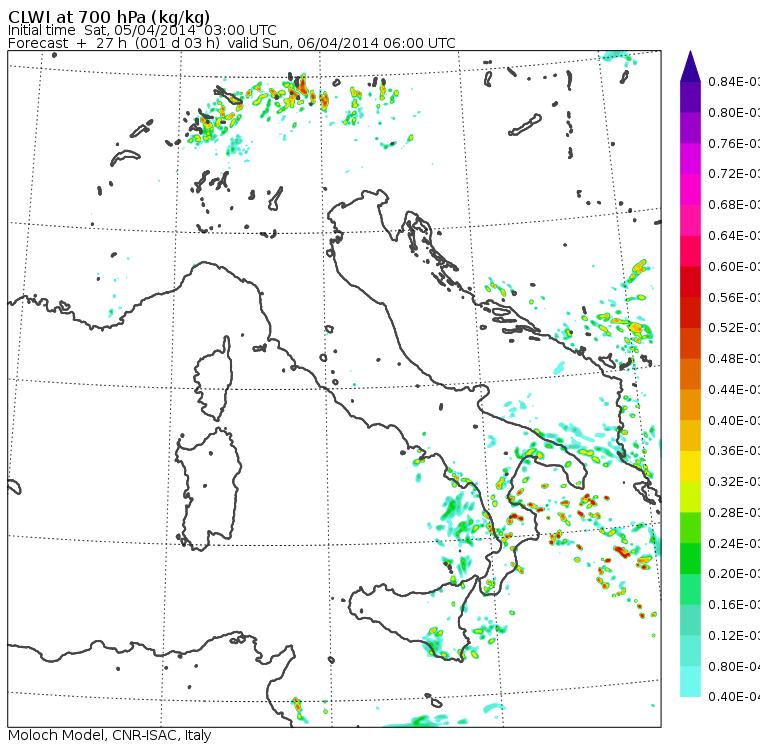760x749 pixels.
Task: Click the 0.16E-03 legend label
Action: tap(734, 605)
